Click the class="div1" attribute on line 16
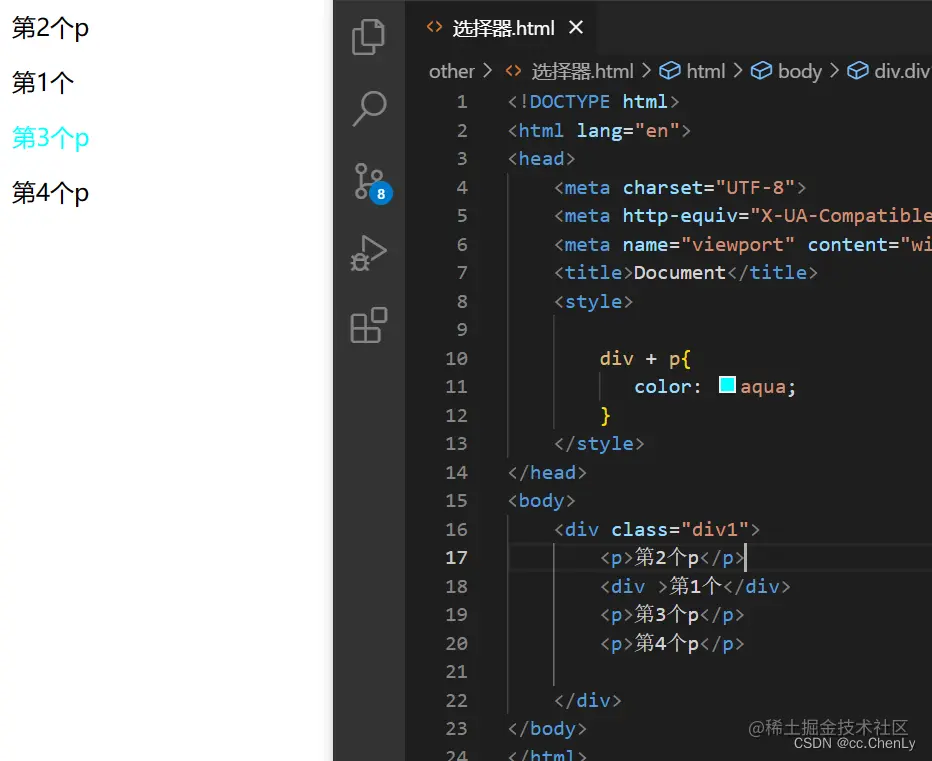Viewport: 932px width, 761px height. click(x=680, y=529)
